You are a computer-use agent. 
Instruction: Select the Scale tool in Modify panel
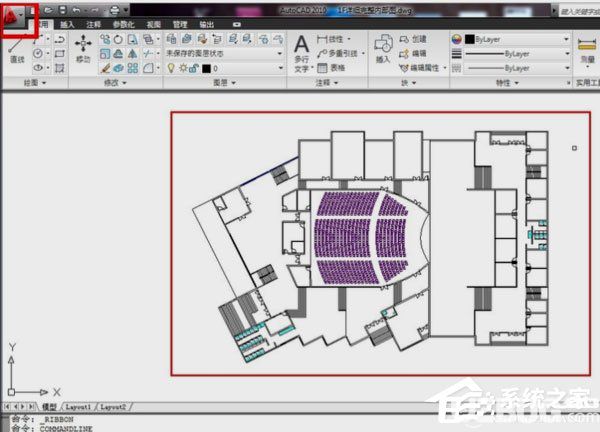105,54
